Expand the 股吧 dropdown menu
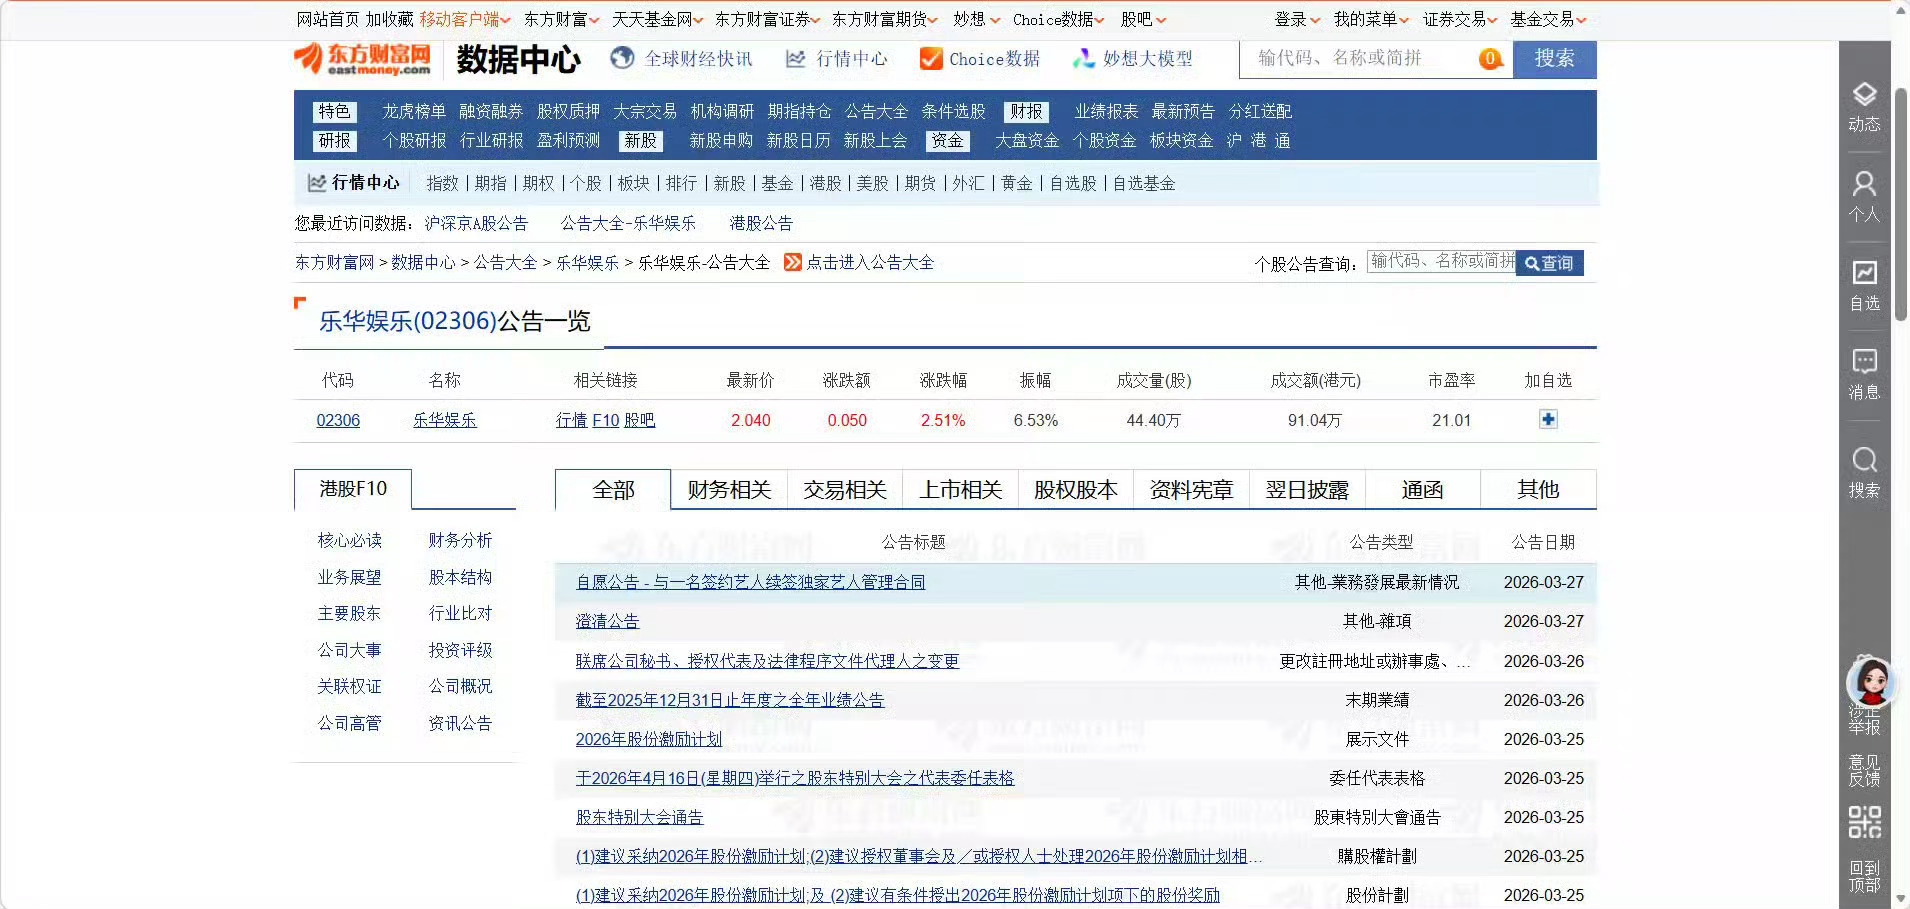The width and height of the screenshot is (1910, 909). click(1143, 19)
